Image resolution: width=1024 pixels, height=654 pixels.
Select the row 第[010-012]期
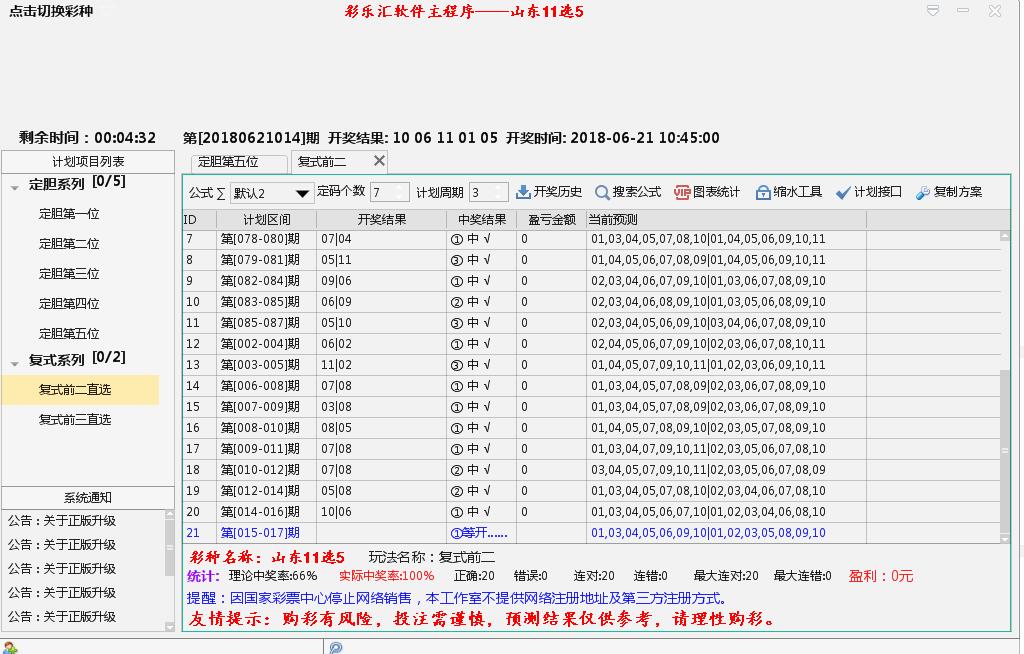(x=591, y=470)
